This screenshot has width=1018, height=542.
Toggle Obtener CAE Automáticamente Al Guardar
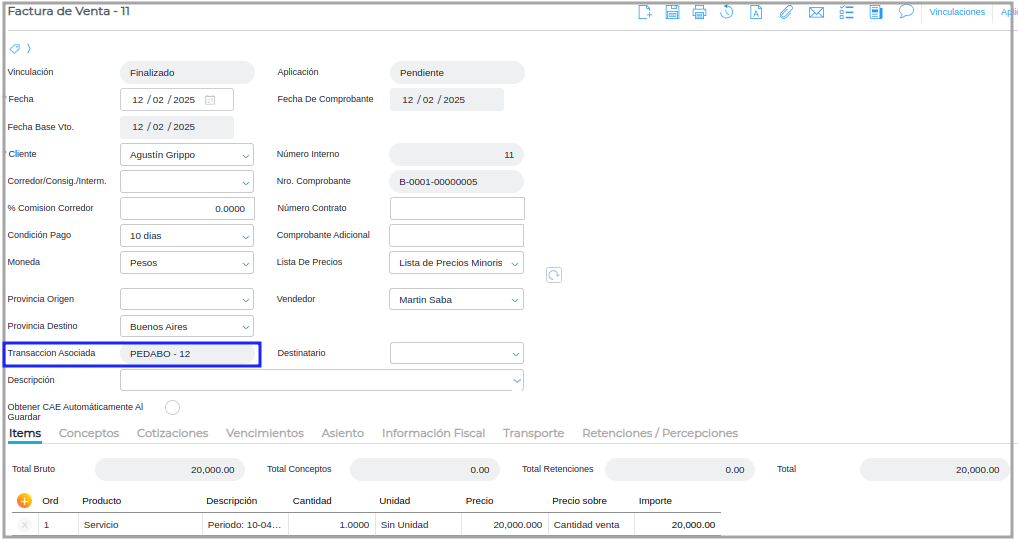coord(172,407)
